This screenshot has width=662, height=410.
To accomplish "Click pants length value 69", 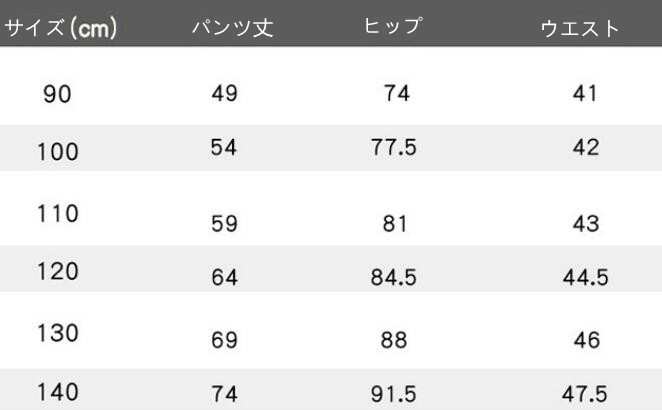I will (x=224, y=341).
